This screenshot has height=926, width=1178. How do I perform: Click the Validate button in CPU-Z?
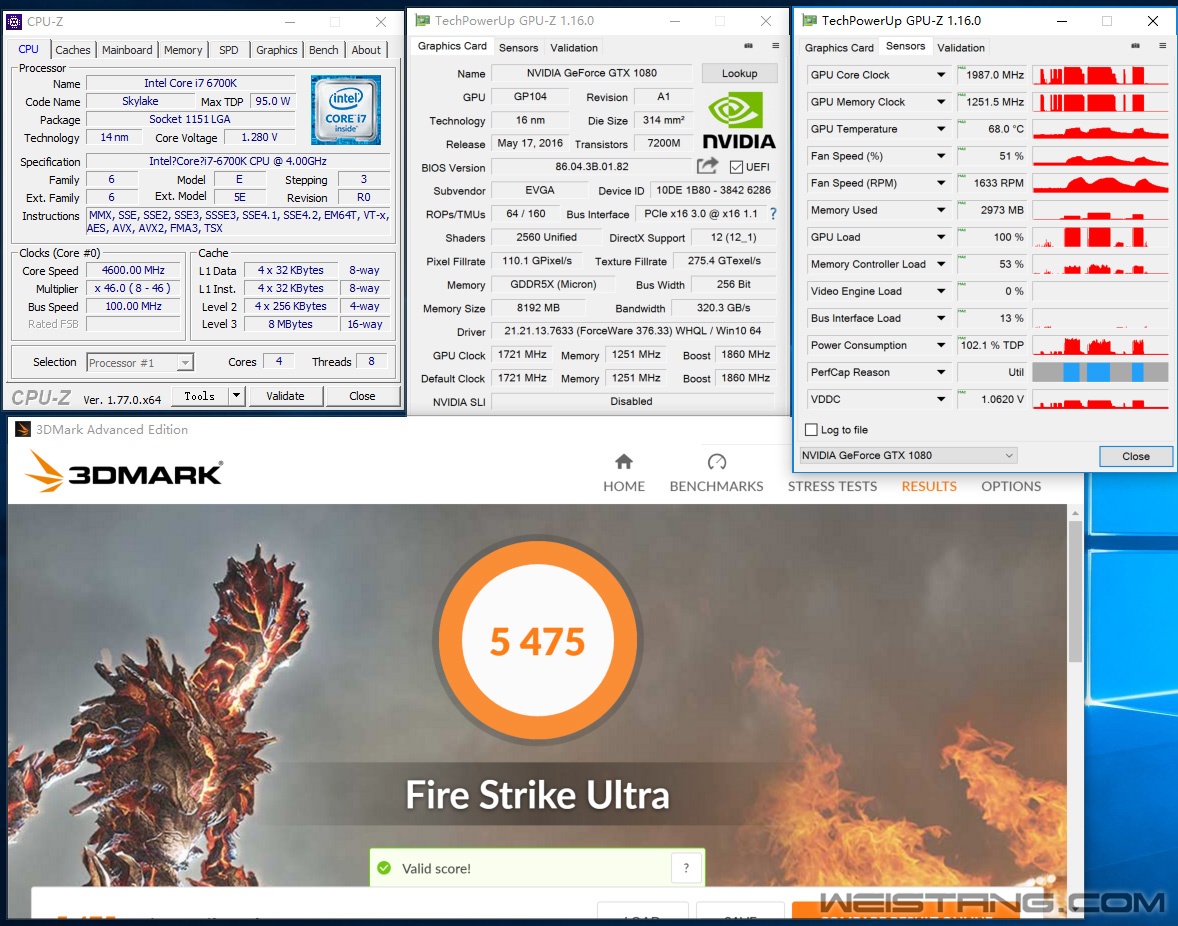click(x=286, y=396)
